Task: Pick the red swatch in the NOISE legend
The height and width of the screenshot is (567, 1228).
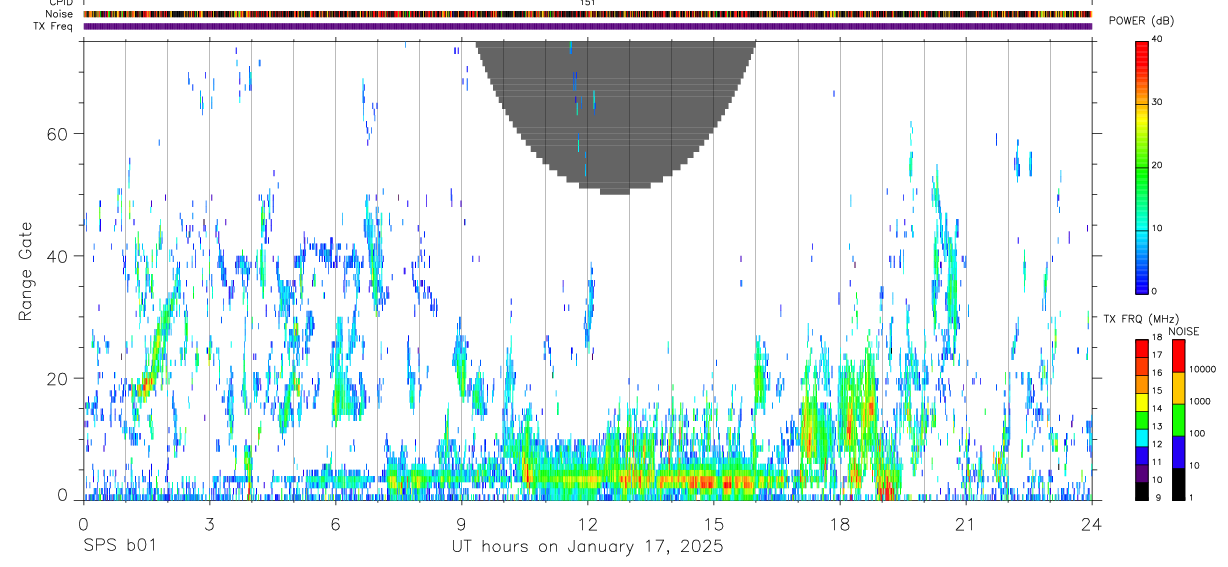Action: 1179,356
